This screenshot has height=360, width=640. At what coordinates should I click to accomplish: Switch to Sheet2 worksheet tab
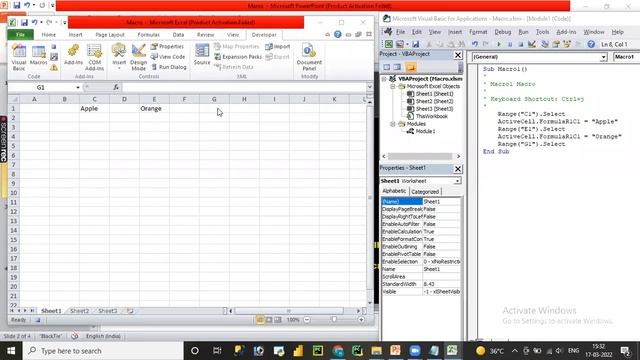click(x=79, y=311)
